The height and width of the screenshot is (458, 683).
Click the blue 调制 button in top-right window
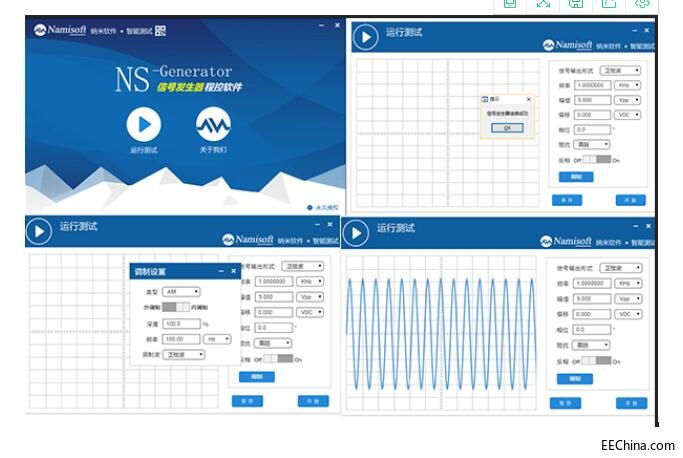575,176
